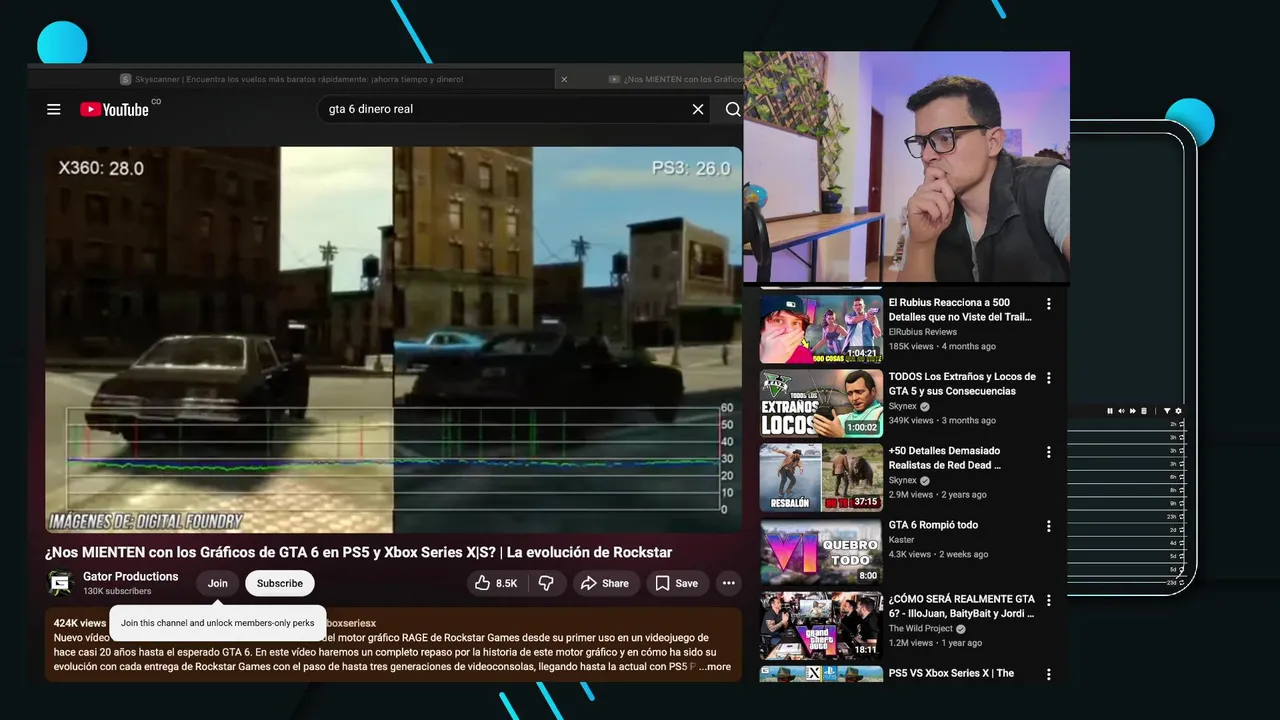The width and height of the screenshot is (1280, 720).
Task: Subscribe to Gator Productions
Action: tap(280, 583)
